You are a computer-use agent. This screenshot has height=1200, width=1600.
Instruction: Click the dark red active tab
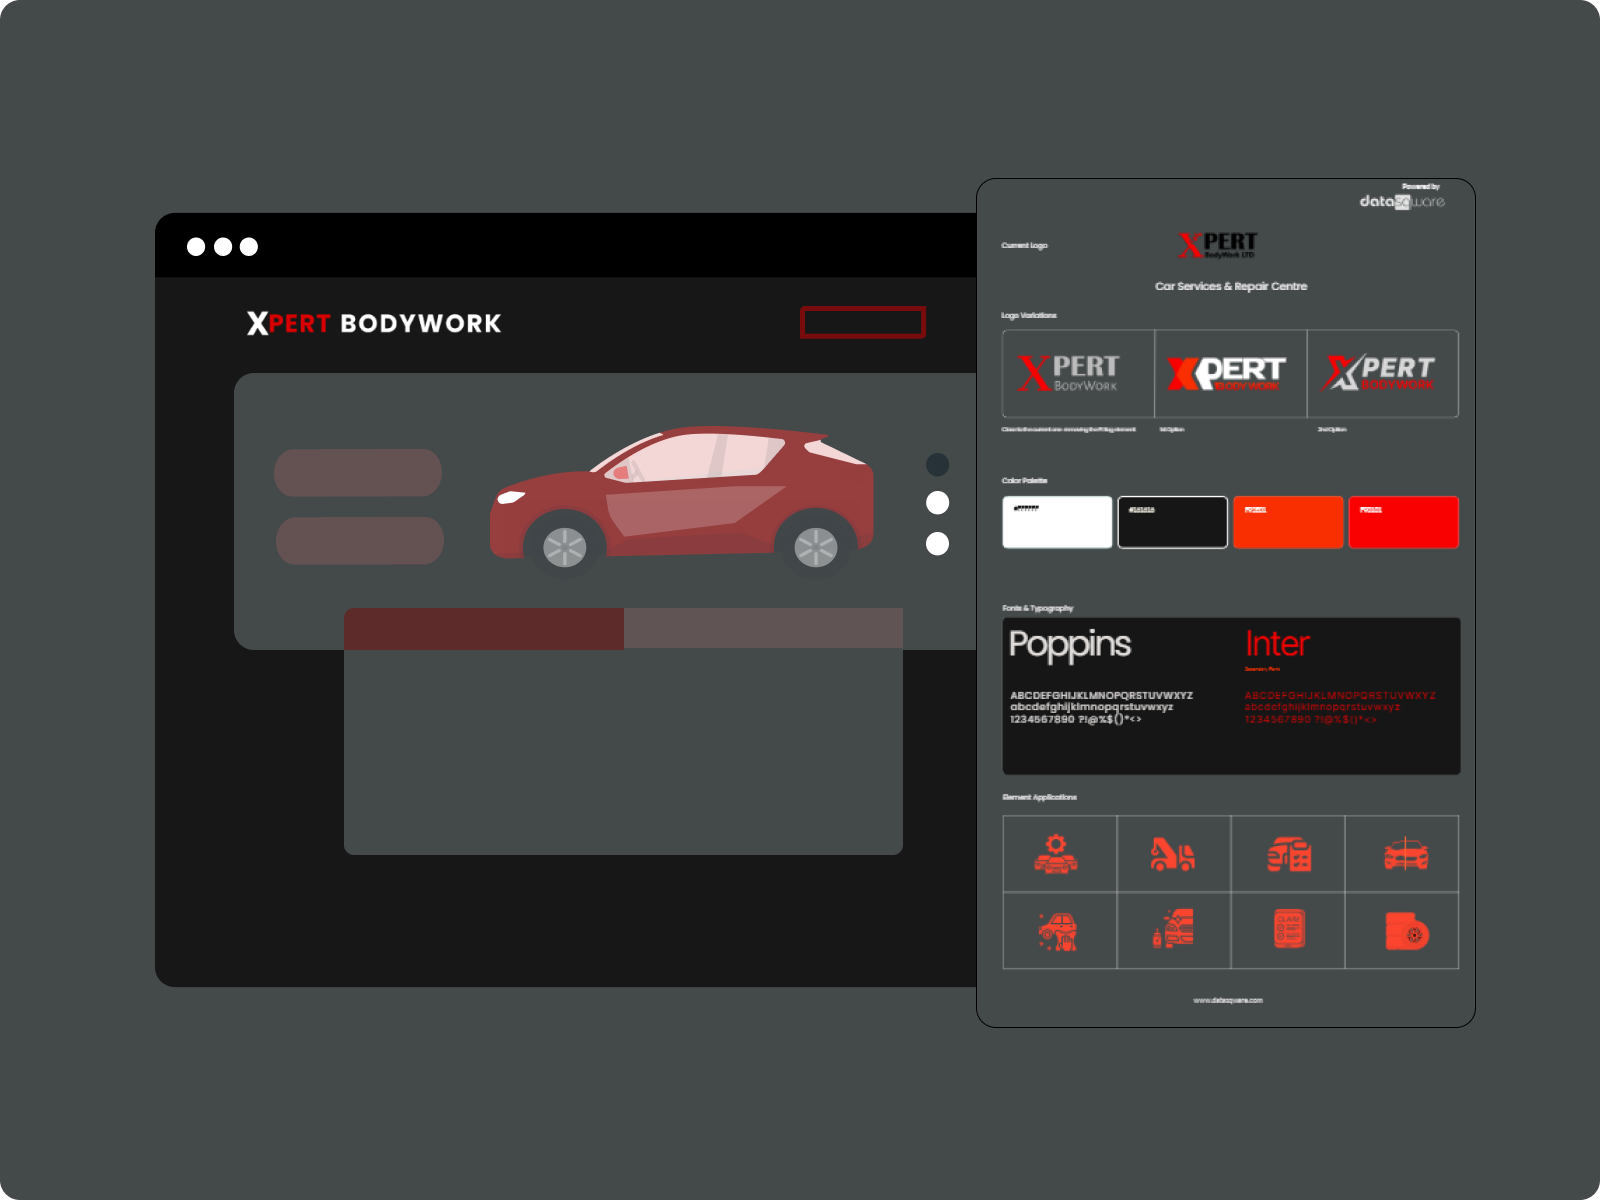(x=484, y=628)
